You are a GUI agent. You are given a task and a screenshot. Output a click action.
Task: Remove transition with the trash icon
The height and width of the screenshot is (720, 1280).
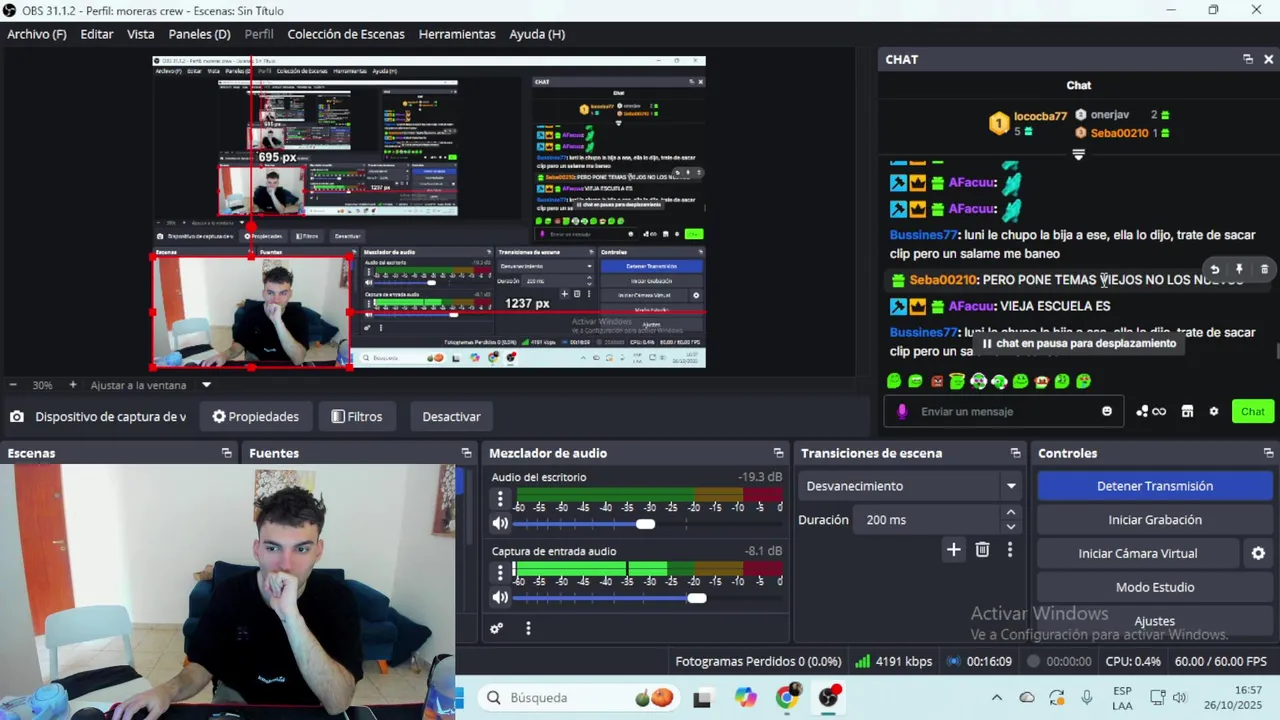982,549
